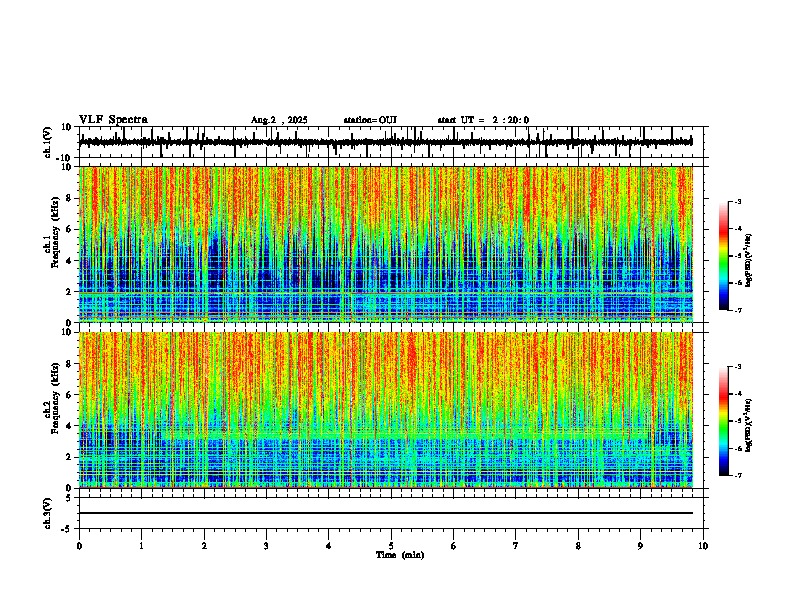Click the 'VLF Spectra' plot title
Screen dimensions: 792x612
113,120
